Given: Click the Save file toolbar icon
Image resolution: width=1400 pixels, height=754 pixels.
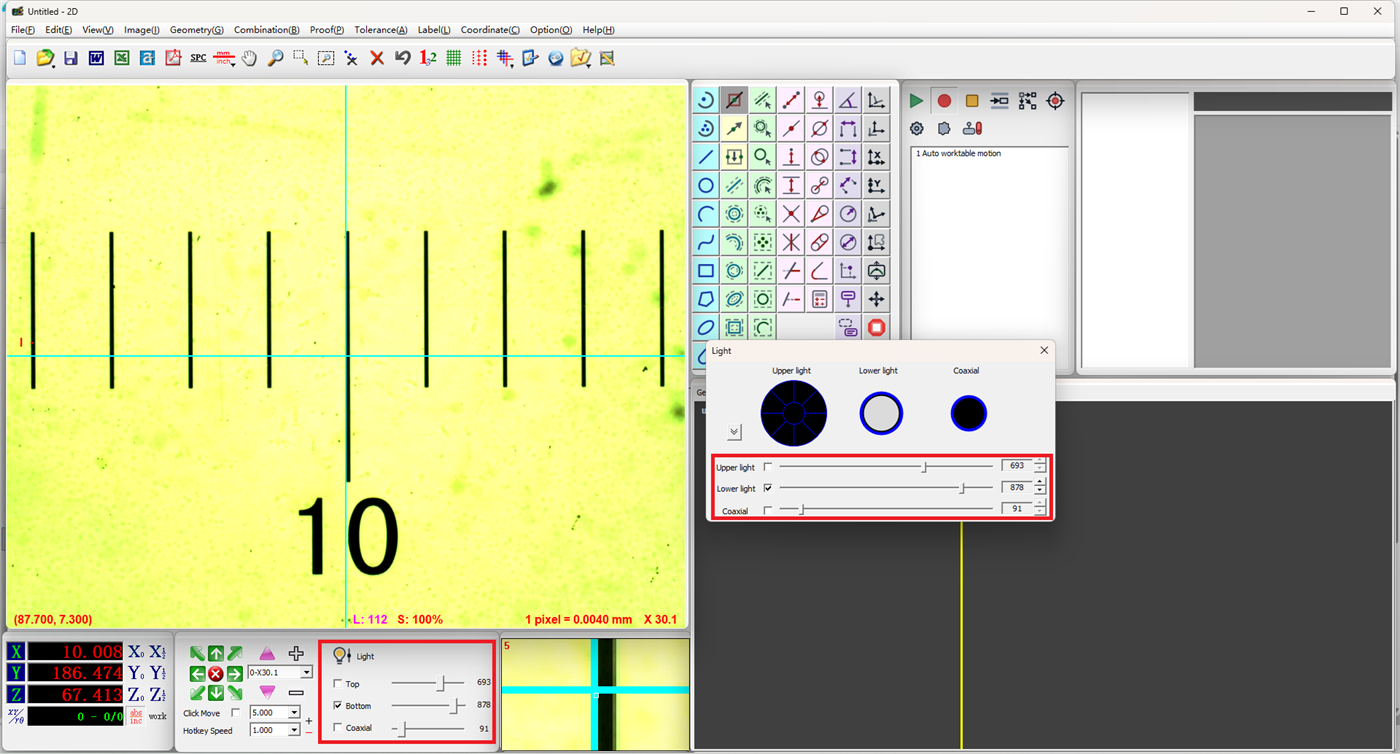Looking at the screenshot, I should (70, 58).
